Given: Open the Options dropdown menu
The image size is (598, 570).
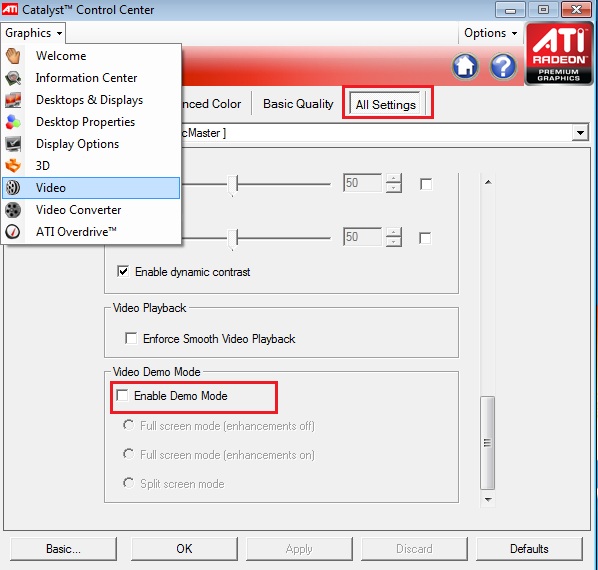Looking at the screenshot, I should coord(490,33).
